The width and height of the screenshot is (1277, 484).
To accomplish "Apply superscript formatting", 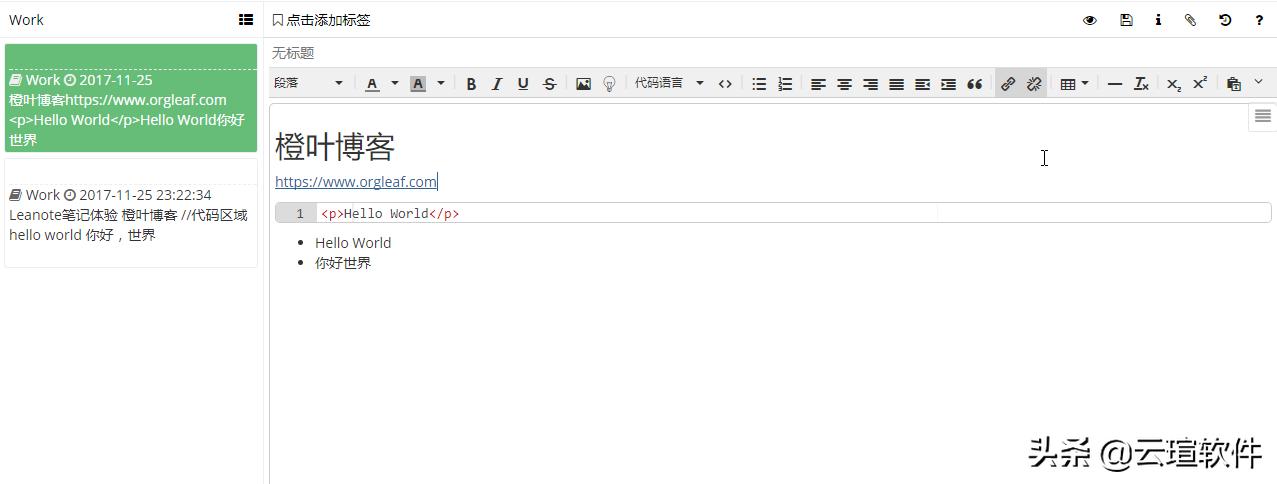I will pyautogui.click(x=1200, y=84).
